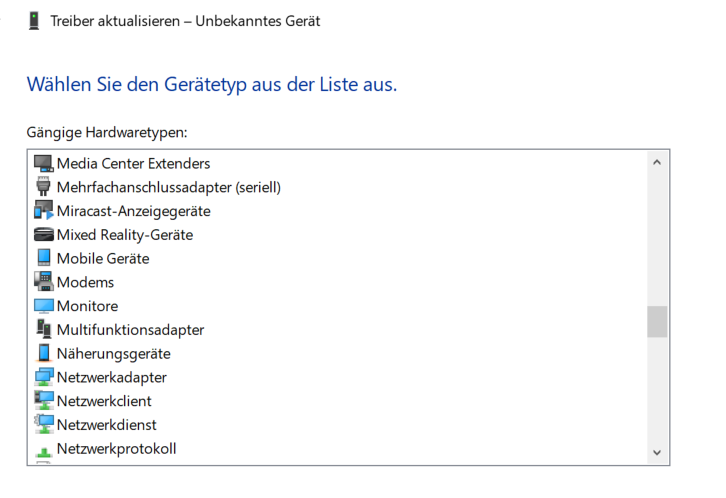
Task: Click the scroll down arrow of list
Action: (x=657, y=453)
